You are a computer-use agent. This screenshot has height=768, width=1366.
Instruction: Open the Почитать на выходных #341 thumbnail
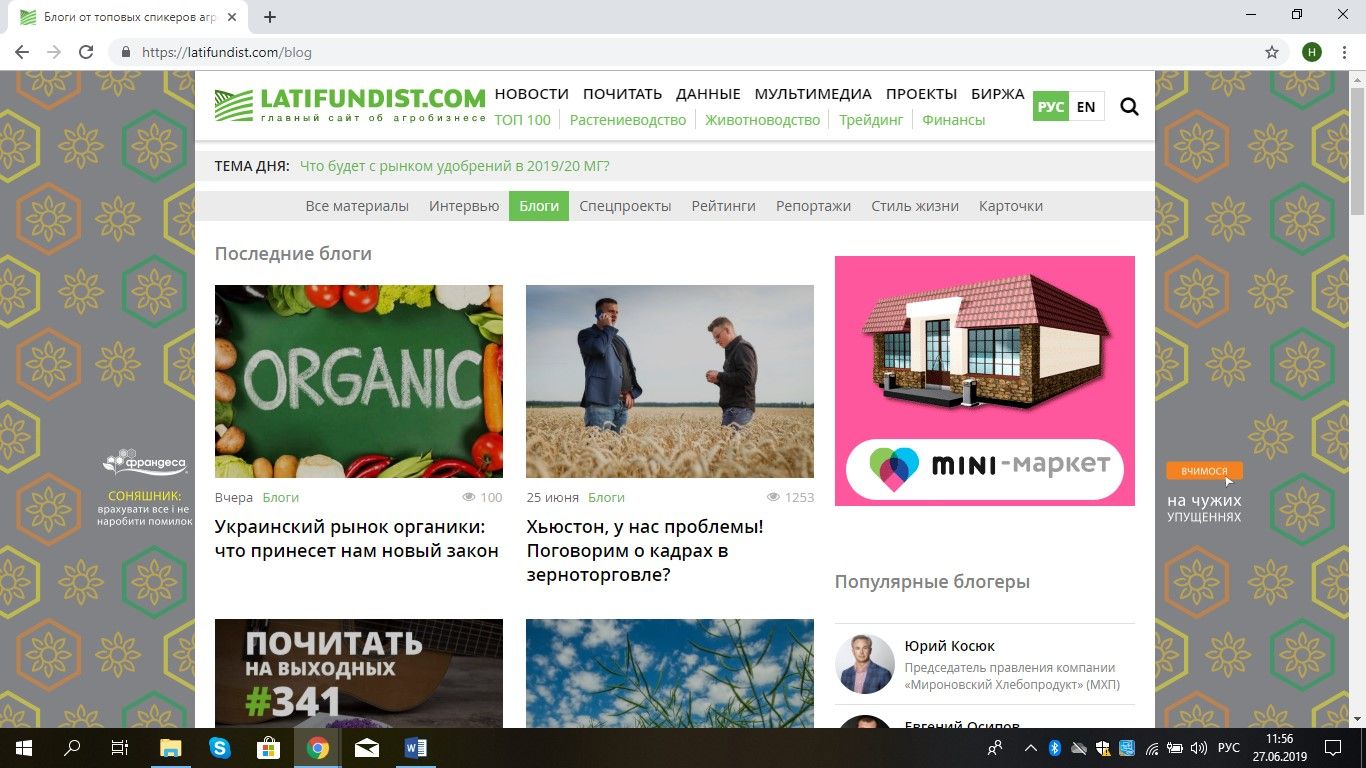[359, 673]
